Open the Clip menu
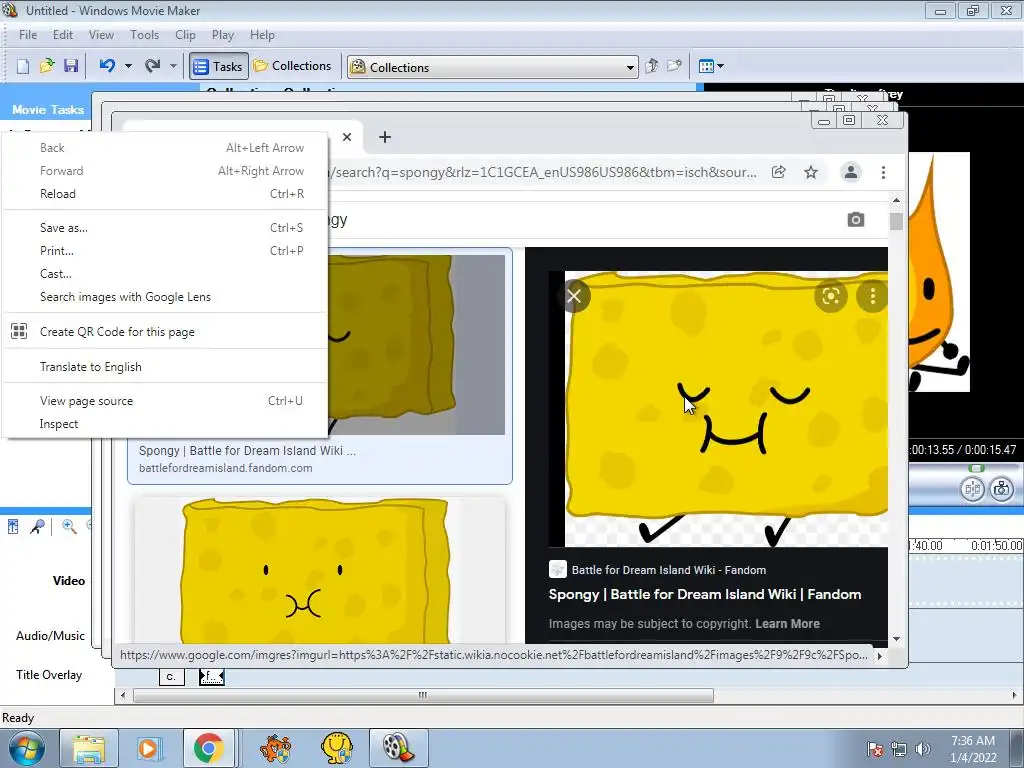Viewport: 1024px width, 768px height. pyautogui.click(x=185, y=35)
